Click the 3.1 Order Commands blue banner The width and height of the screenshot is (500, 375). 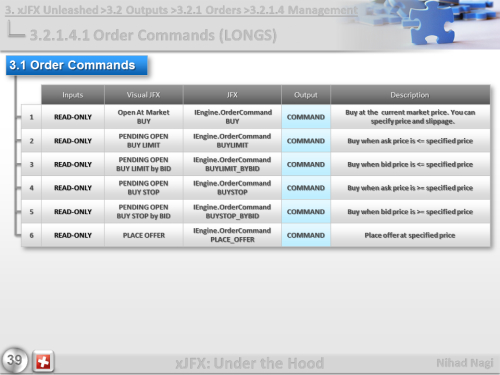77,65
